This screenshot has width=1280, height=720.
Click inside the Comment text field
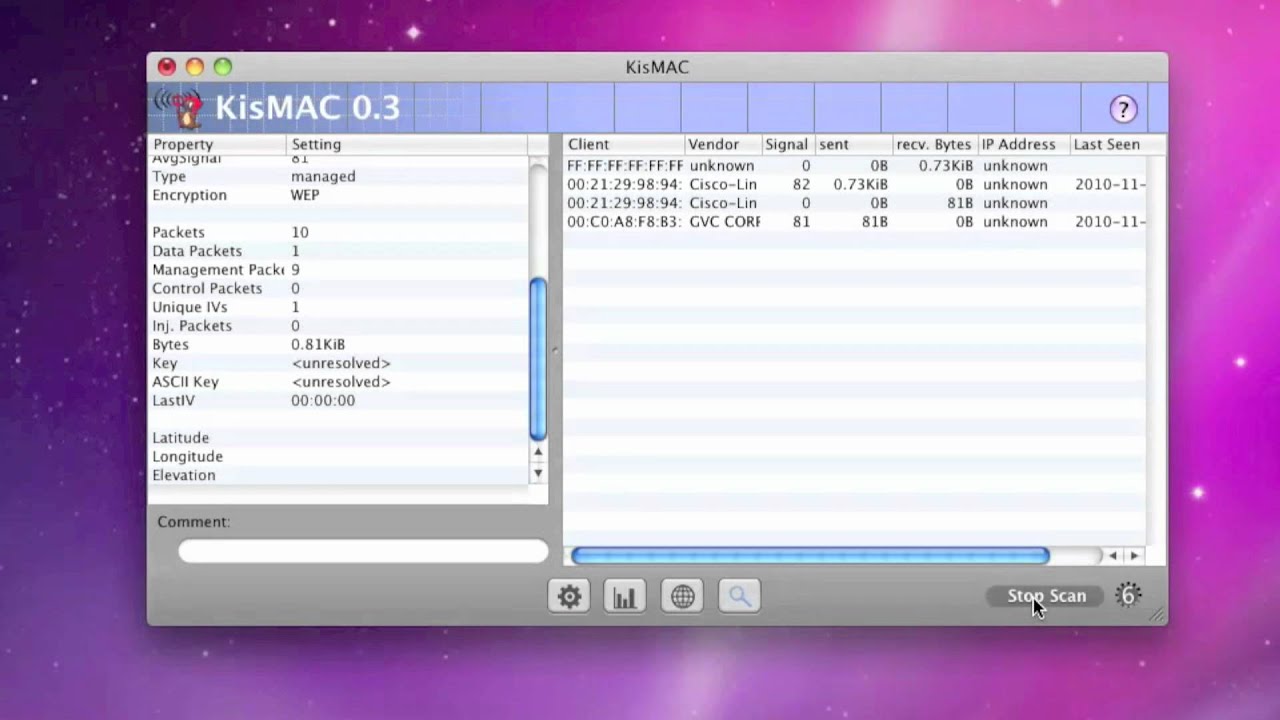point(363,551)
